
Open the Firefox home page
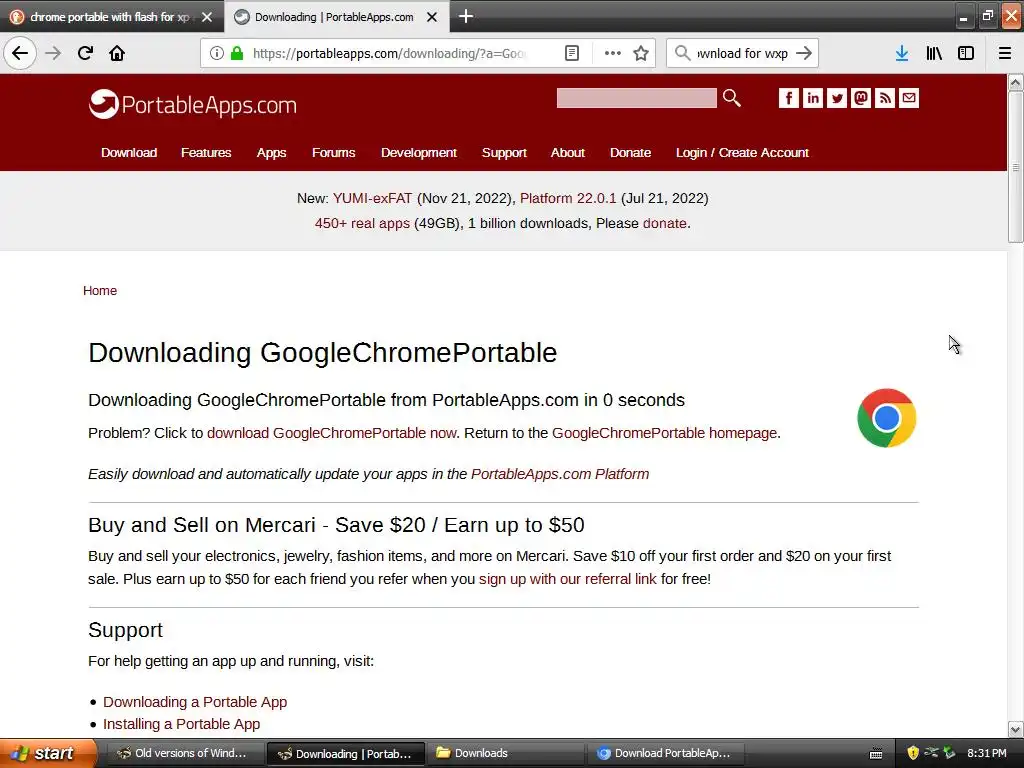(117, 53)
